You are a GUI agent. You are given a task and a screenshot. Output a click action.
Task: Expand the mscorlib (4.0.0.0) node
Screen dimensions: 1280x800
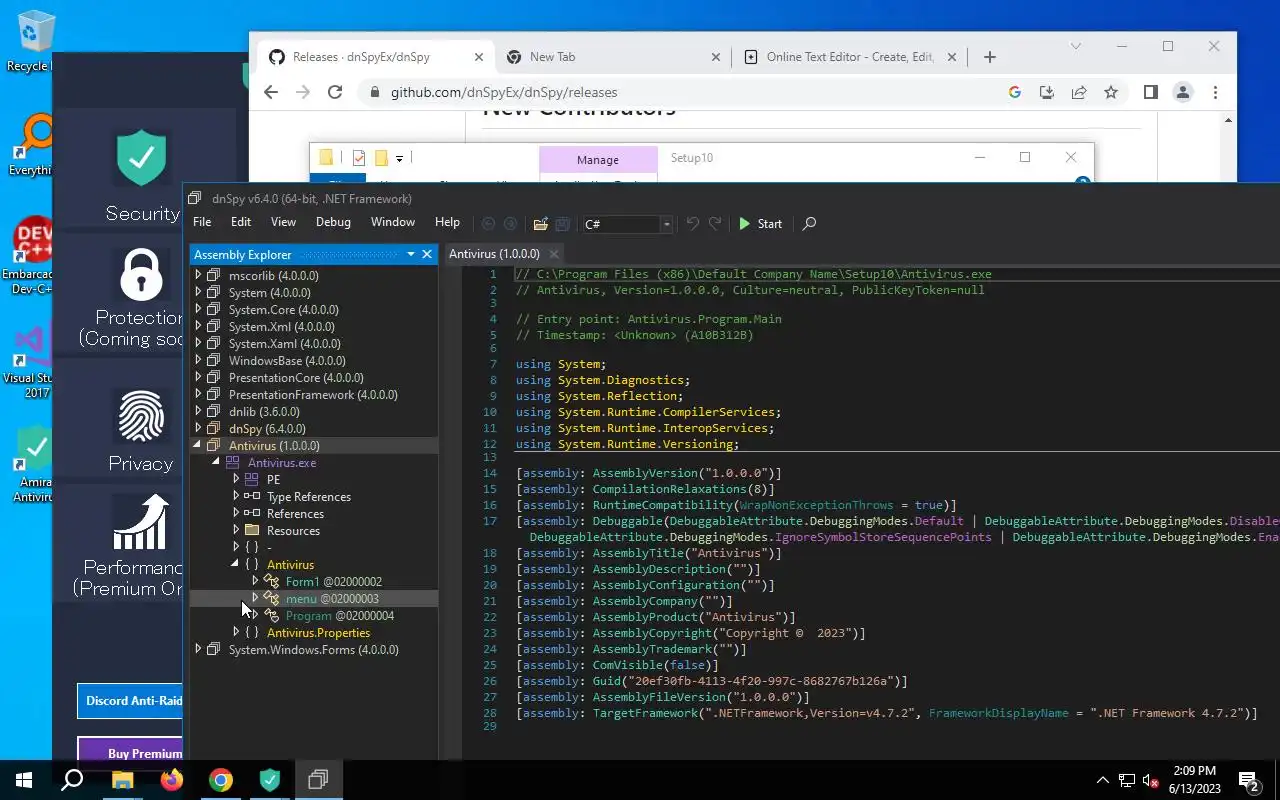(x=198, y=275)
